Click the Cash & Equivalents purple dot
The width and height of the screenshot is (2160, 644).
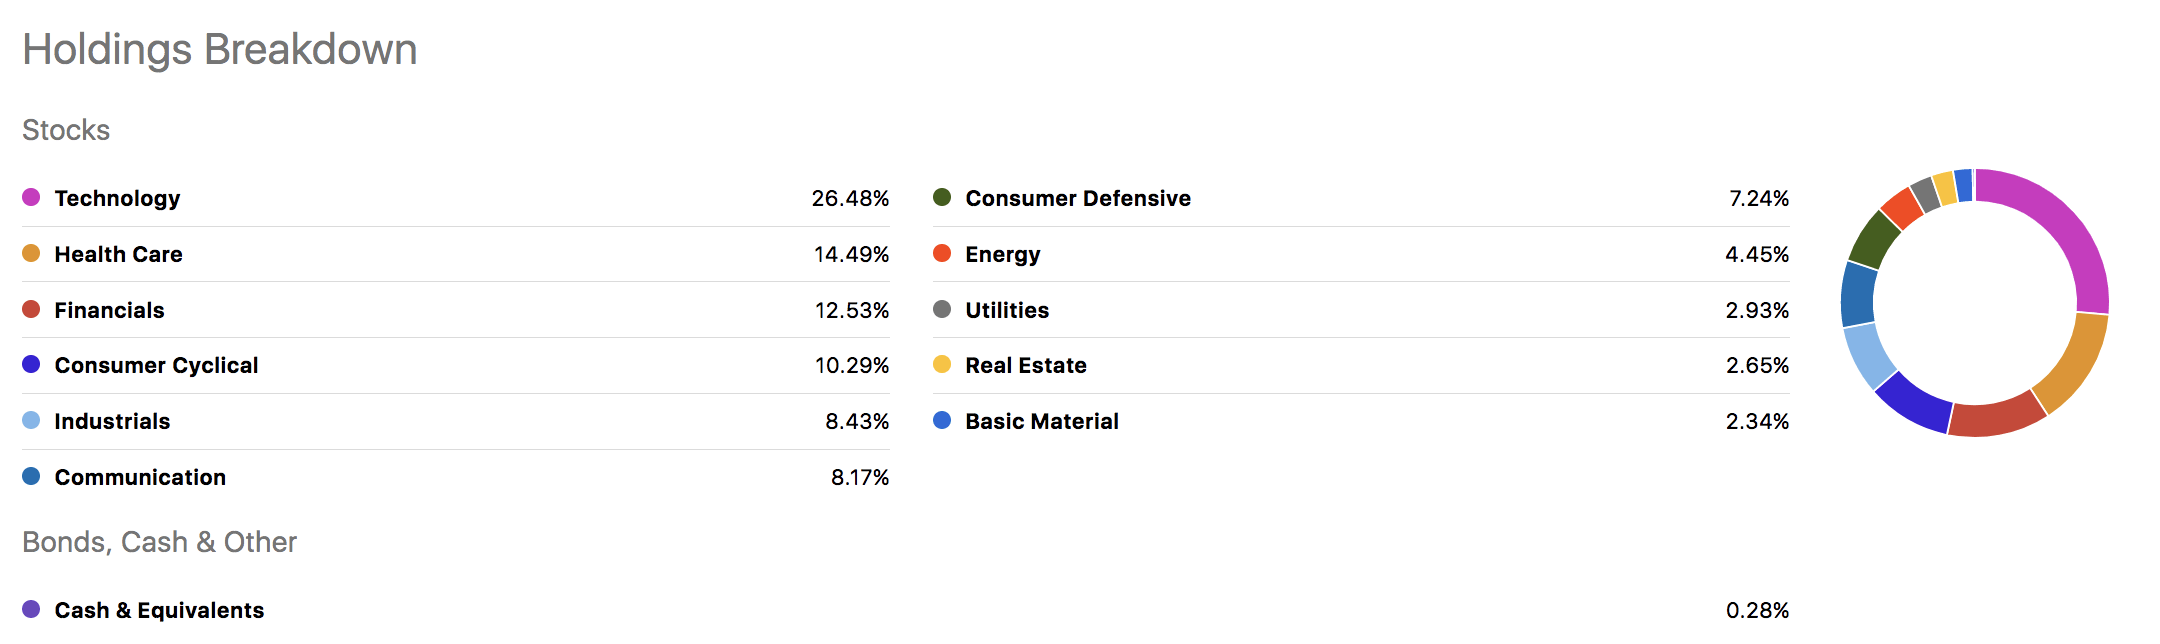(31, 609)
